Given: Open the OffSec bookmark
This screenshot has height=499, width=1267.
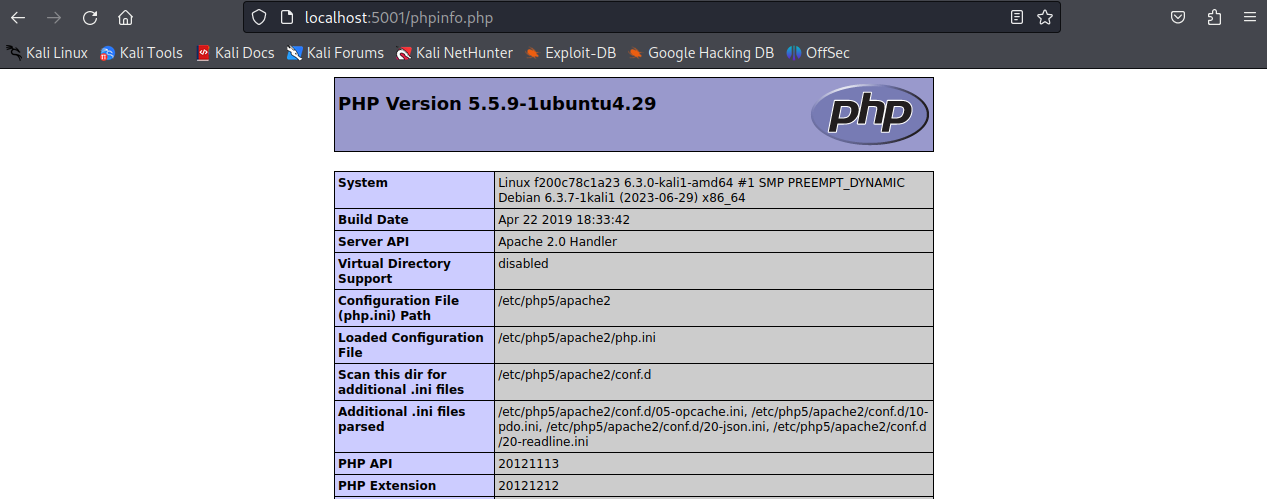Looking at the screenshot, I should [x=818, y=53].
